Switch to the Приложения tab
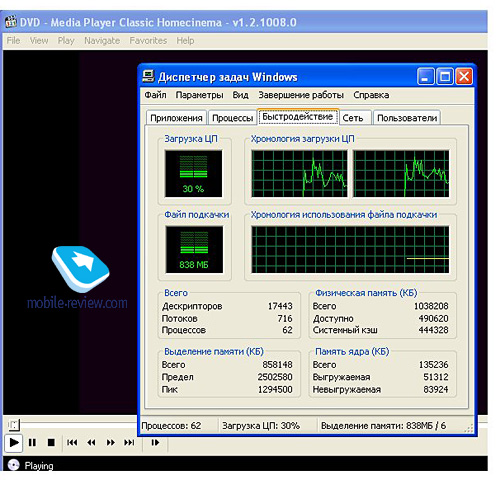The width and height of the screenshot is (500, 480). 176,118
